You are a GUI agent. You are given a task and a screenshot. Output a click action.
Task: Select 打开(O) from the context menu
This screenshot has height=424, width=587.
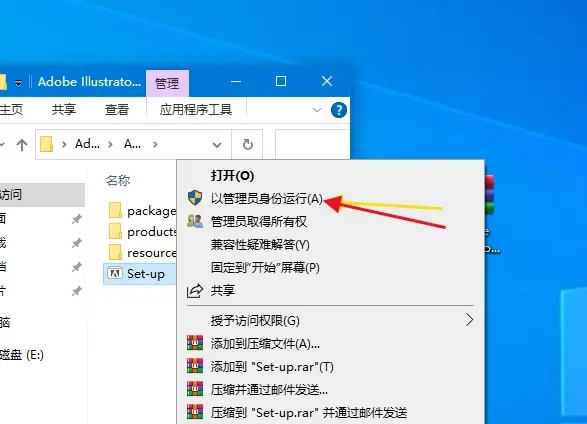[x=232, y=176]
